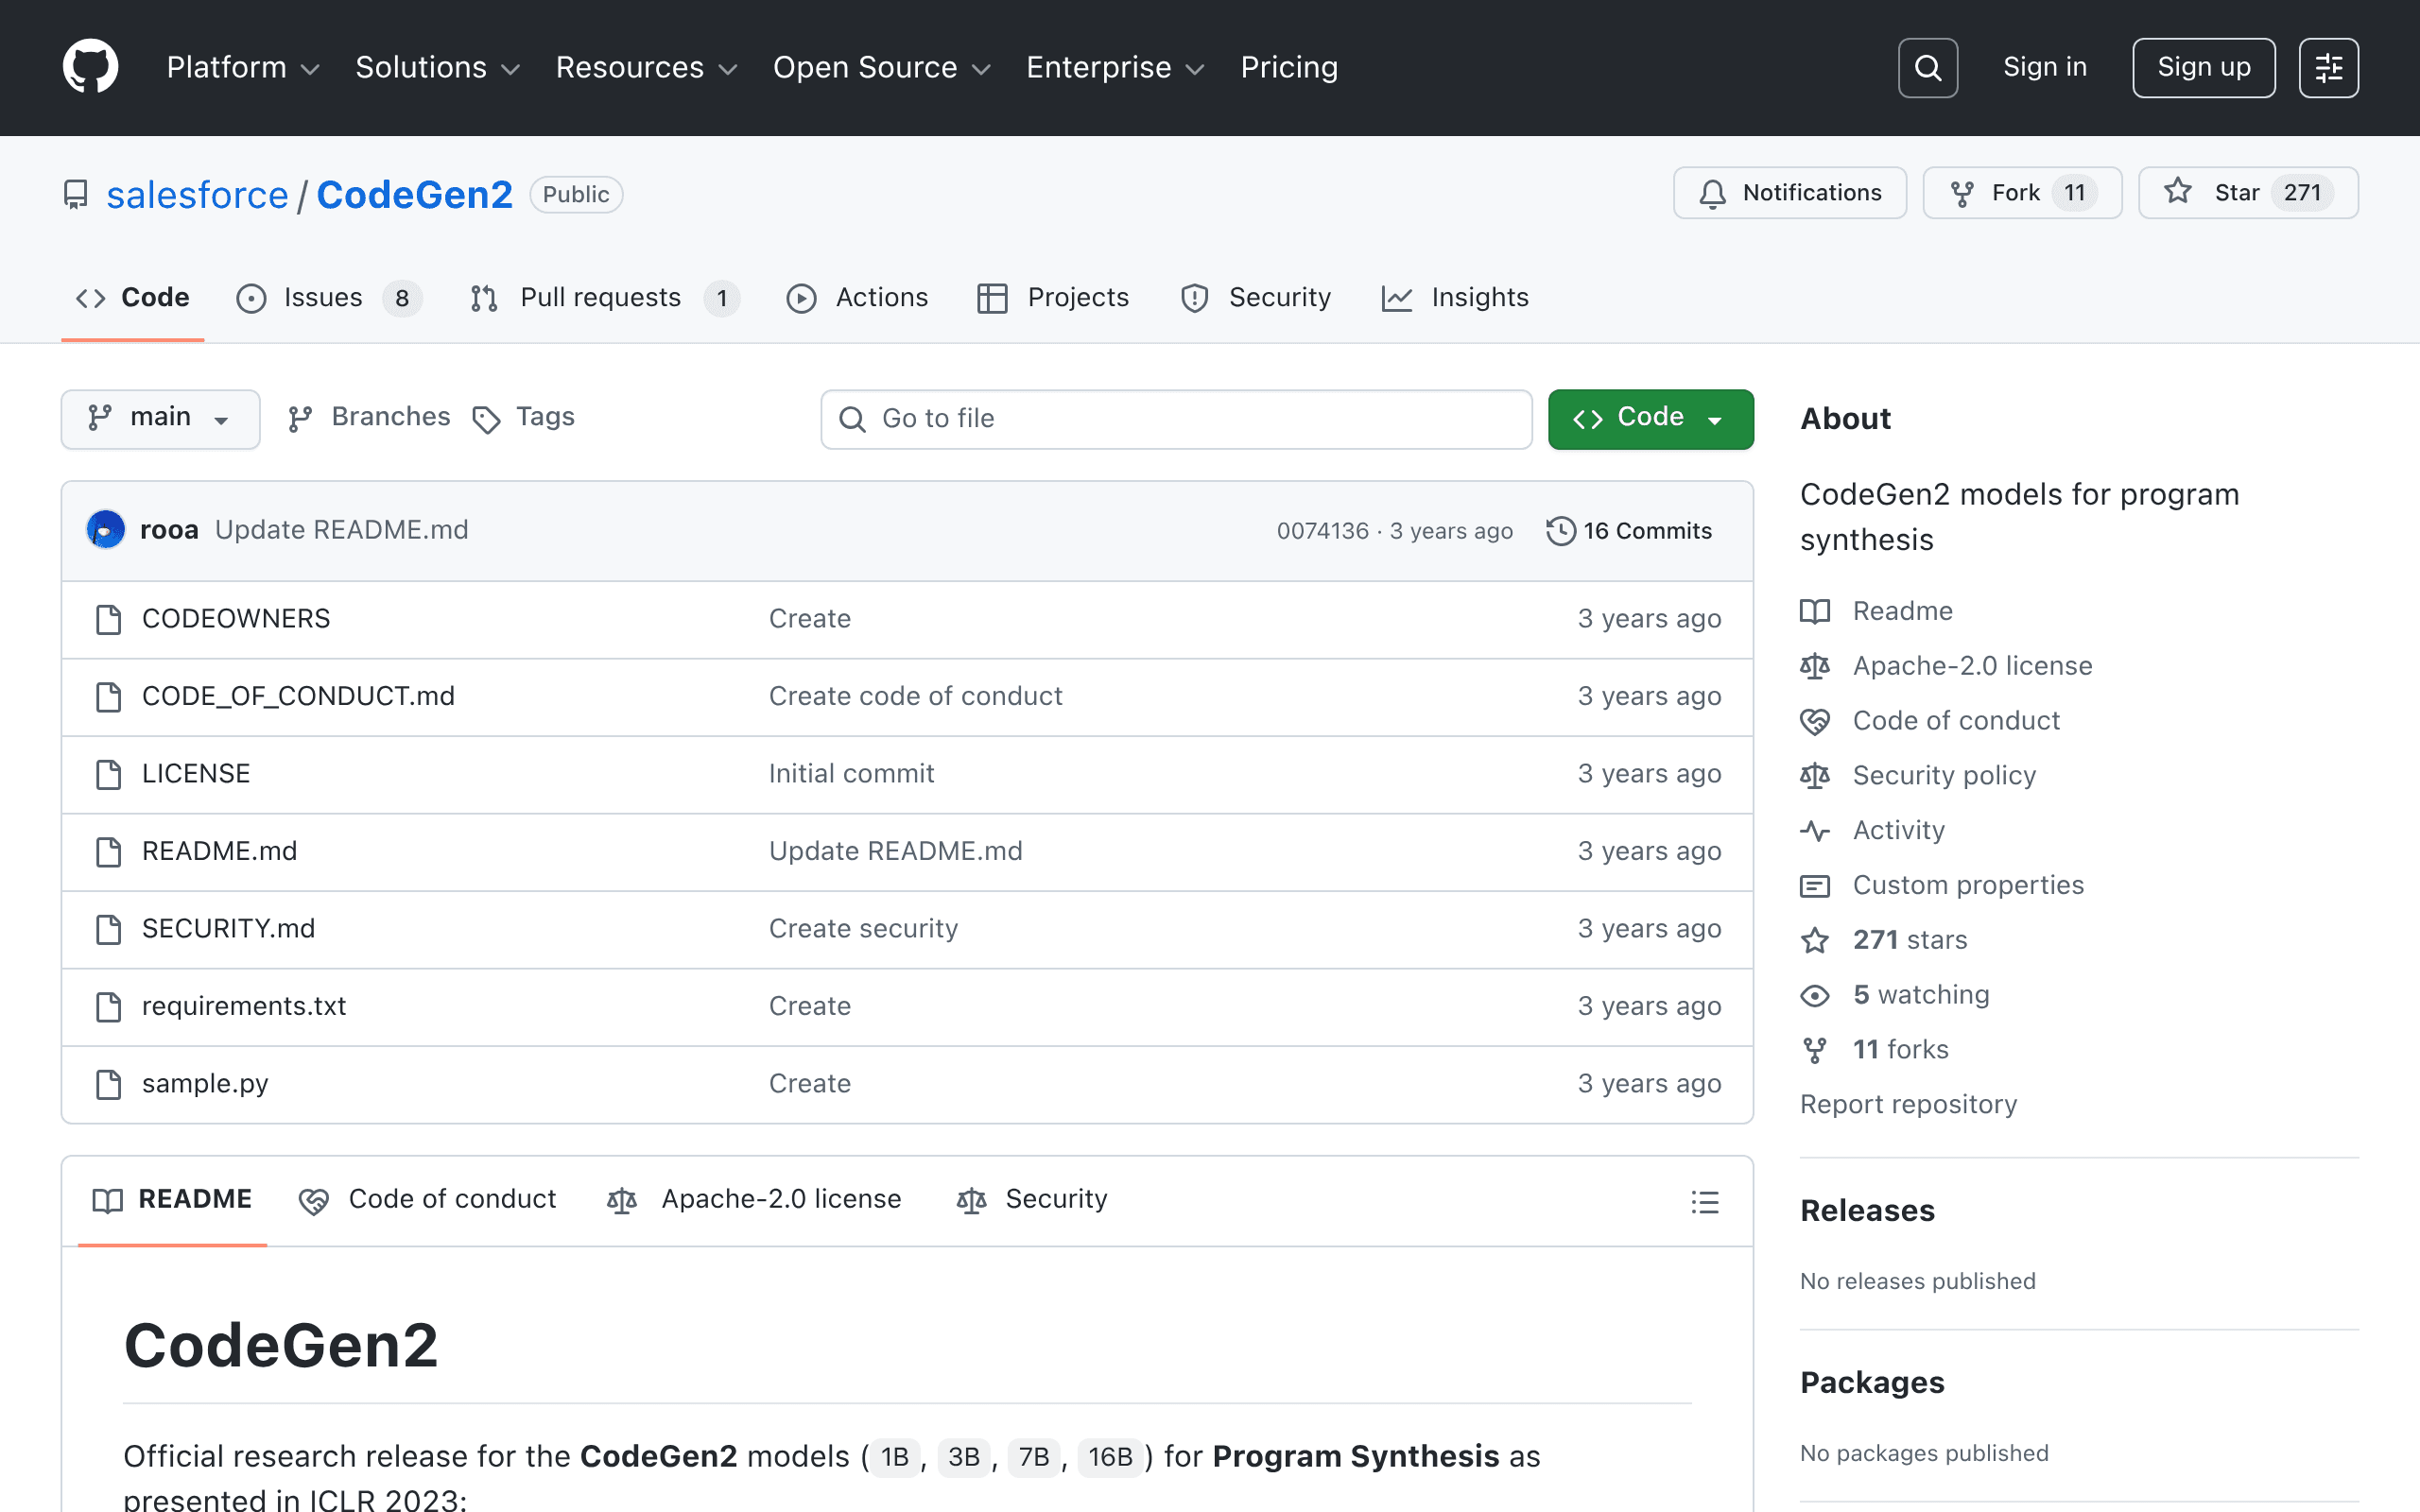2420x1512 pixels.
Task: Click the branch icon next to Branches
Action: click(300, 419)
